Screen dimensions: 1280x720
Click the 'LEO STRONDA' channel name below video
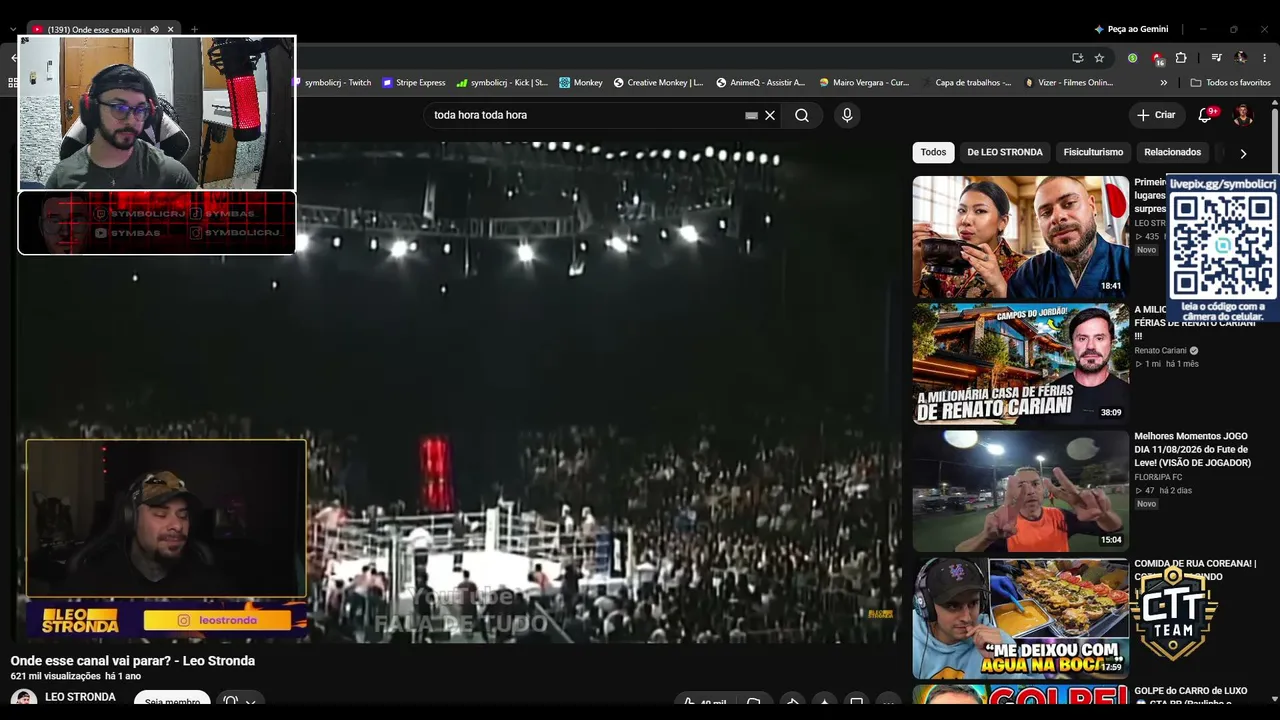pyautogui.click(x=80, y=697)
